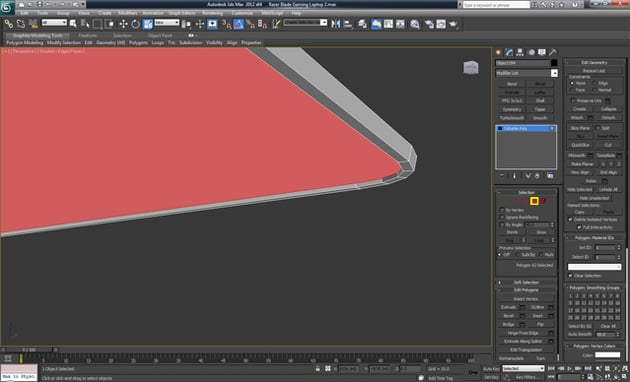This screenshot has height=382, width=630.
Task: Click the black object color swatch
Action: [554, 63]
